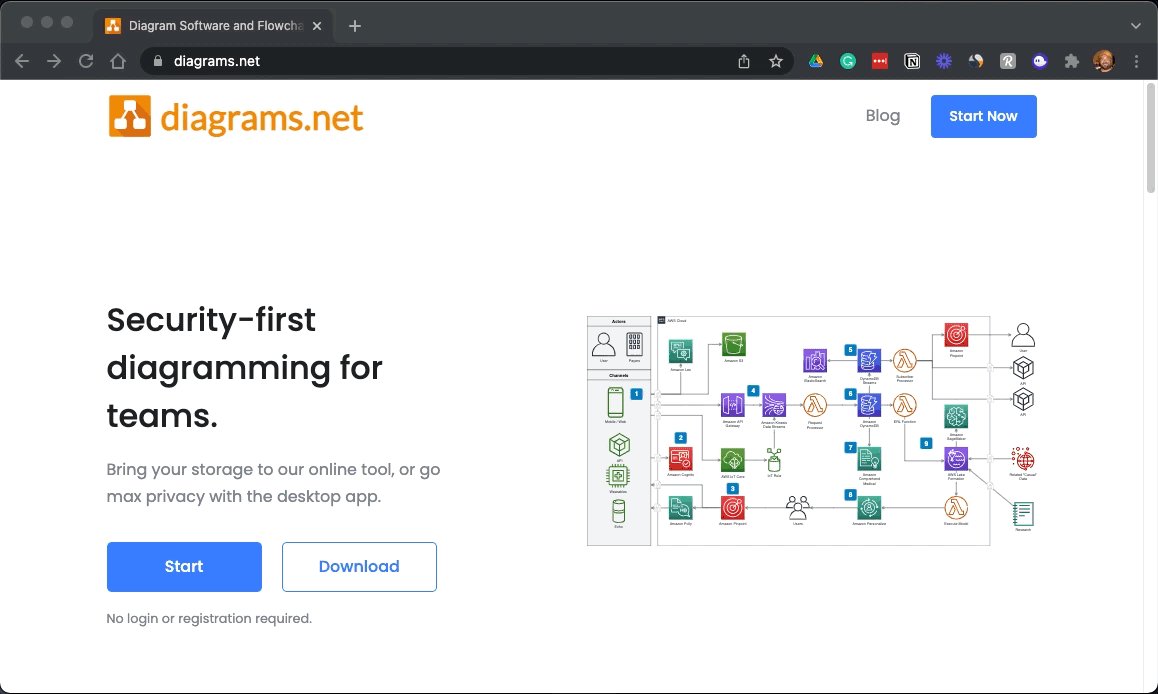Open Notion web clipper extension
The width and height of the screenshot is (1158, 694).
912,61
